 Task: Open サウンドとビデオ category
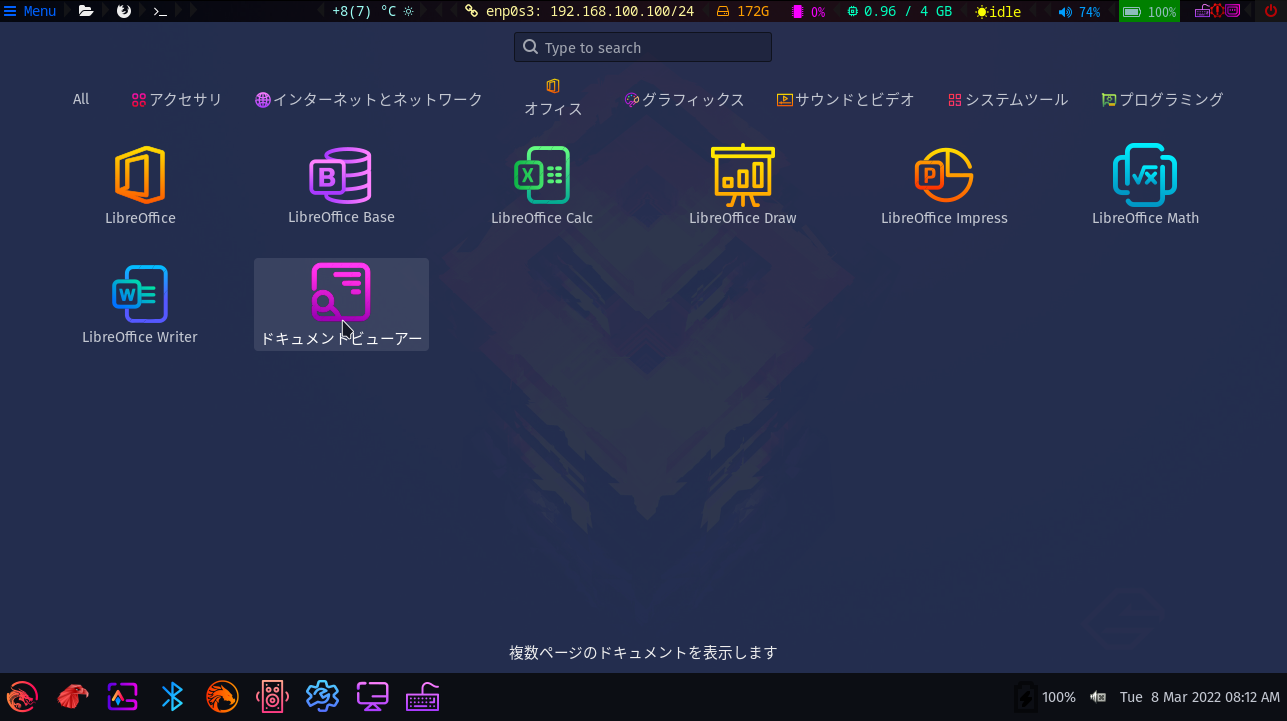point(846,99)
